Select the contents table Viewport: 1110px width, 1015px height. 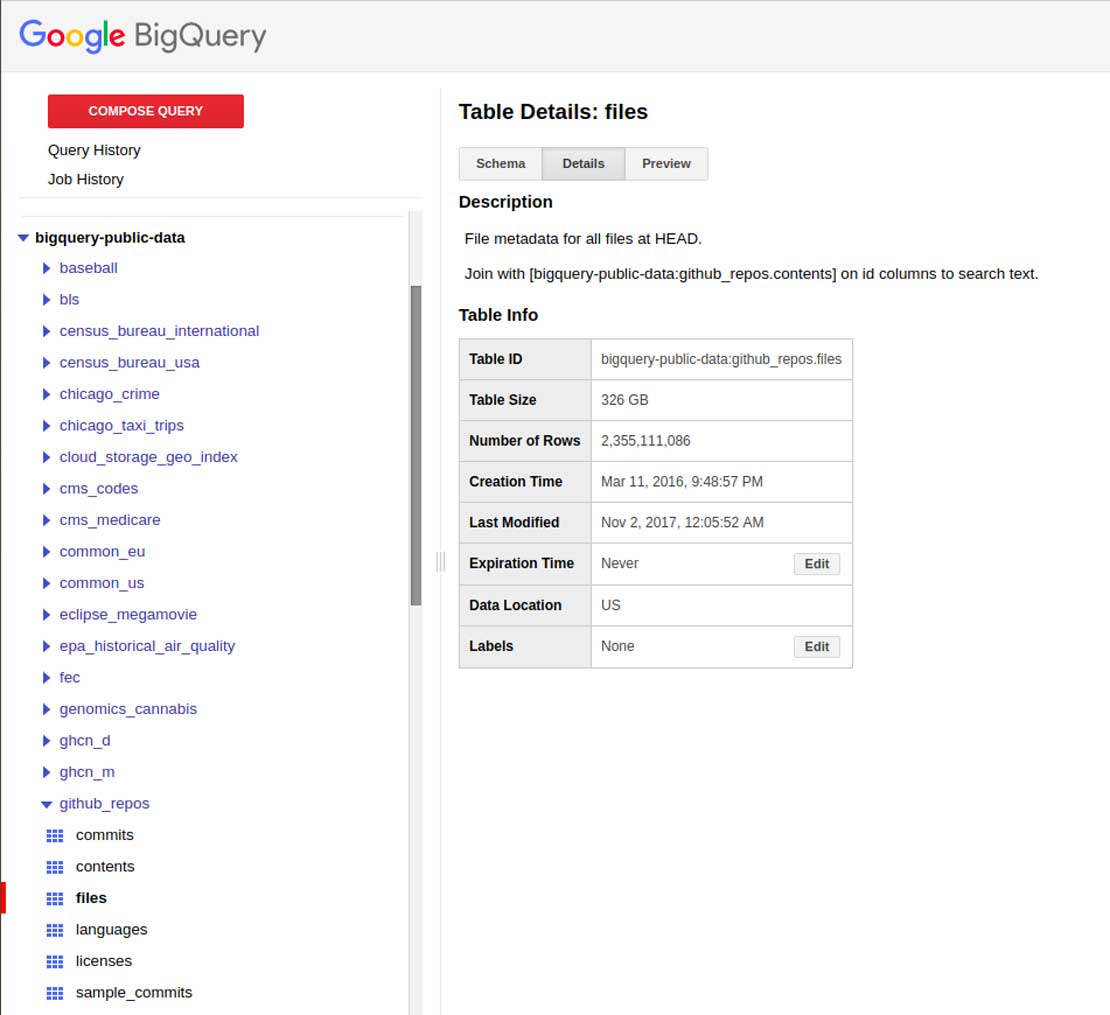point(105,867)
